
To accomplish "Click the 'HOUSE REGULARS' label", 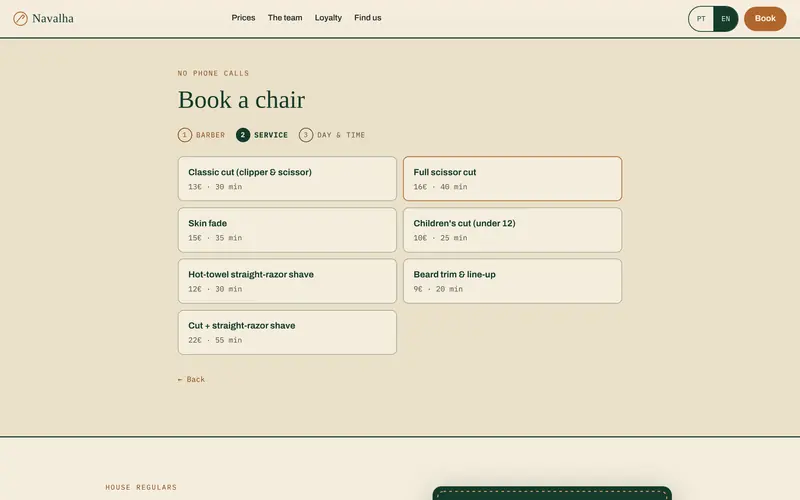I will coord(141,487).
